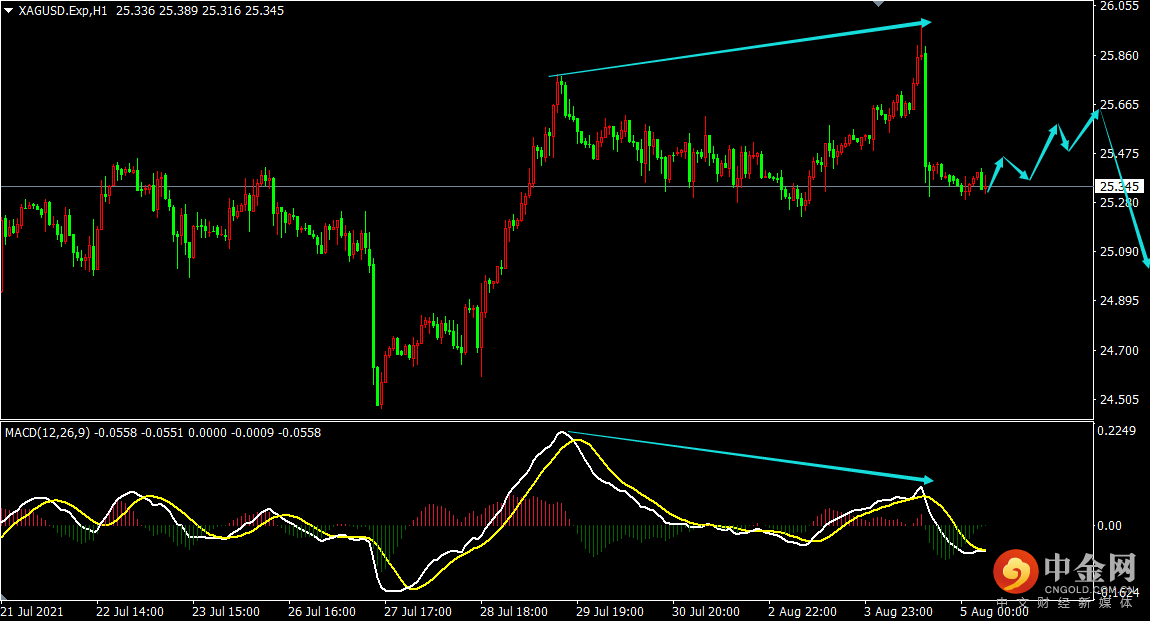Click the 25.665 price axis label
This screenshot has width=1150, height=621.
click(x=1119, y=105)
